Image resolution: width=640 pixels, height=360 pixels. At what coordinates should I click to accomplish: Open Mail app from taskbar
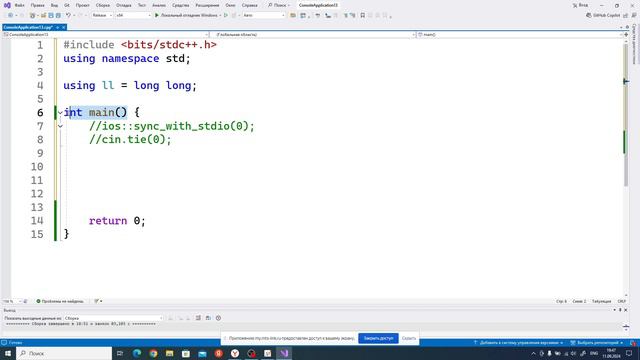point(202,353)
